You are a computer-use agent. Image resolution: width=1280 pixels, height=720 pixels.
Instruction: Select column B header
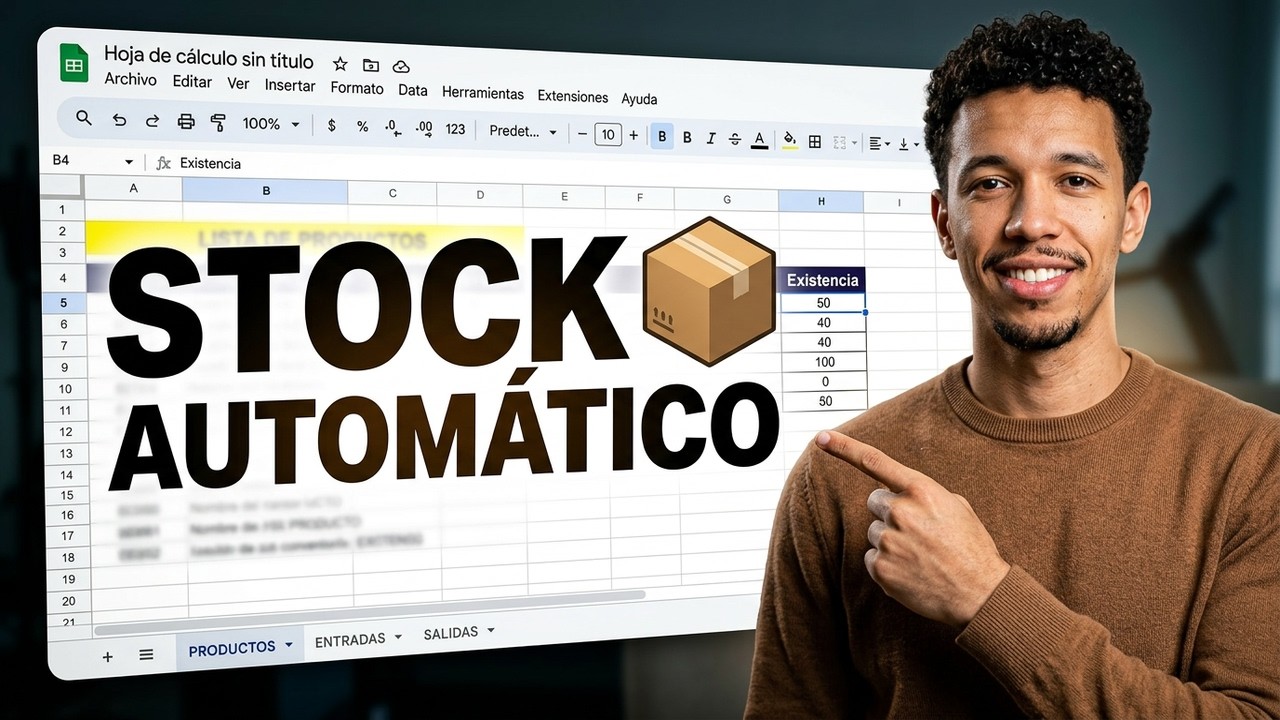pyautogui.click(x=265, y=191)
